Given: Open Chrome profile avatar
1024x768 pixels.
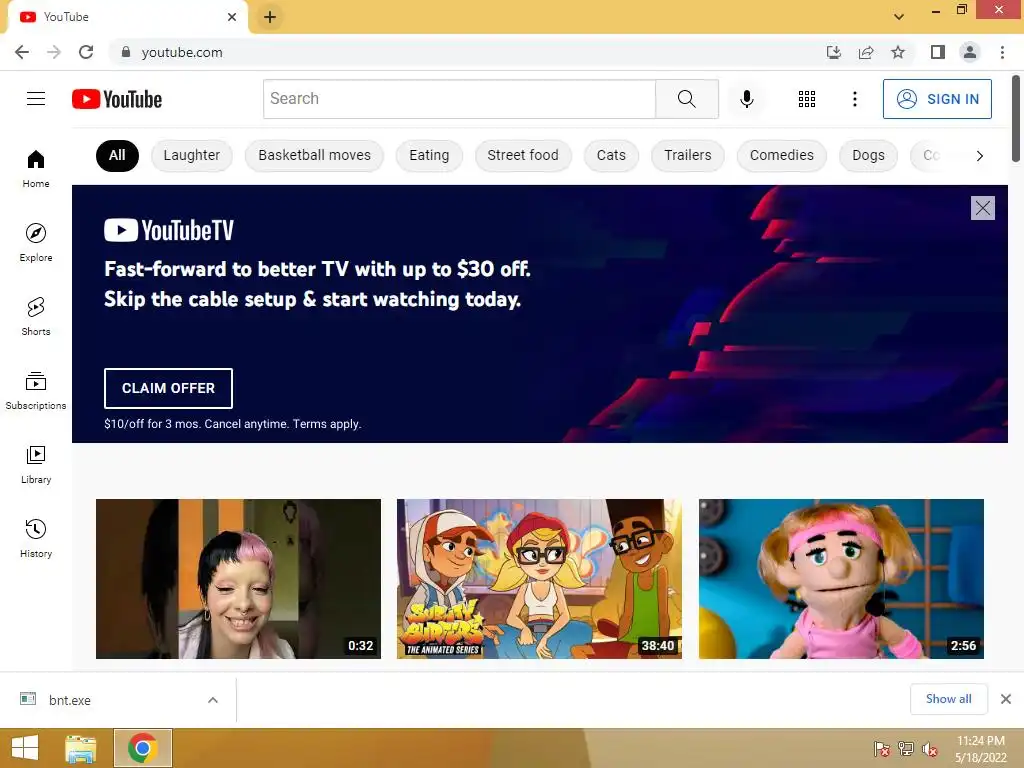Looking at the screenshot, I should [970, 52].
